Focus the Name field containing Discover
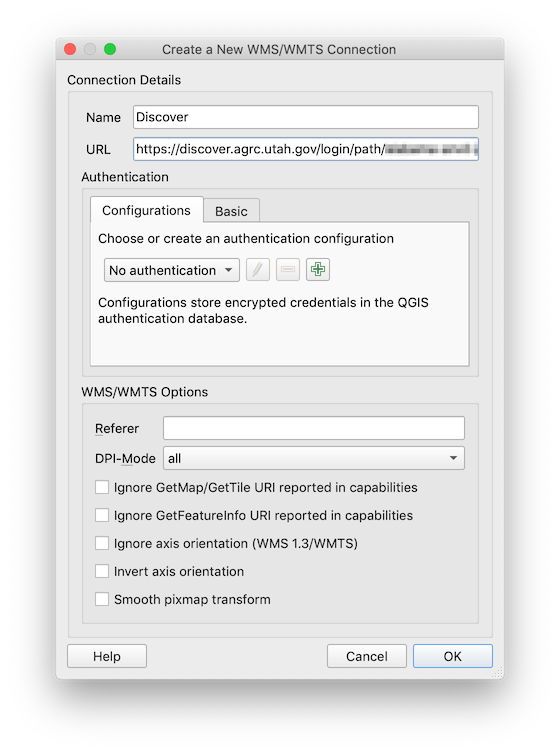Viewport: 560px width, 753px height. point(306,117)
